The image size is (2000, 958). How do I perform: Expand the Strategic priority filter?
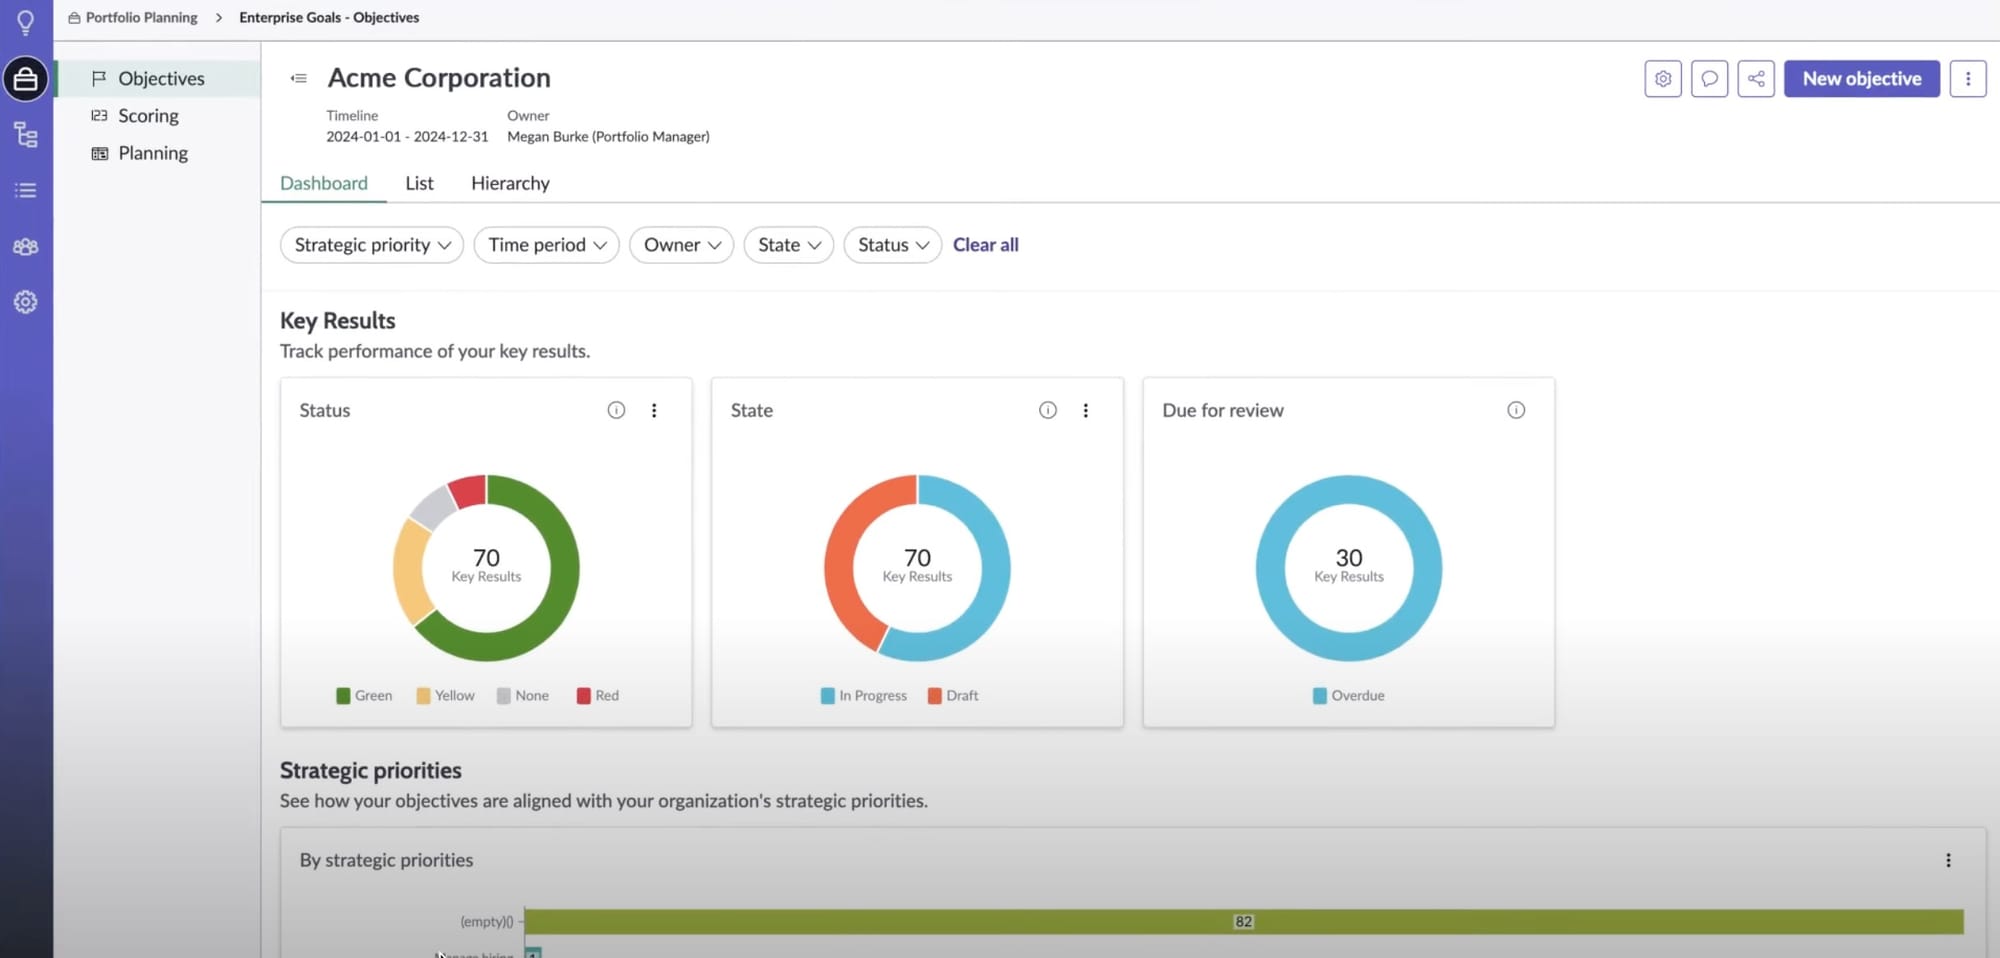coord(372,245)
